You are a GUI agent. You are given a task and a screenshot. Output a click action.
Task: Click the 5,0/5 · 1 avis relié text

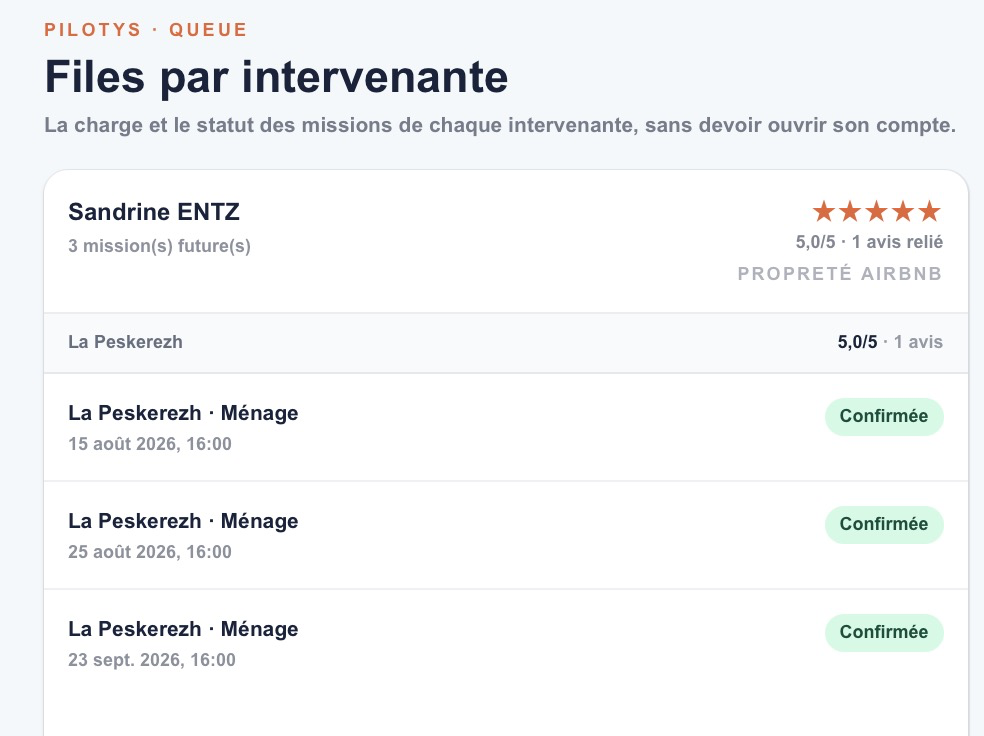coord(869,242)
